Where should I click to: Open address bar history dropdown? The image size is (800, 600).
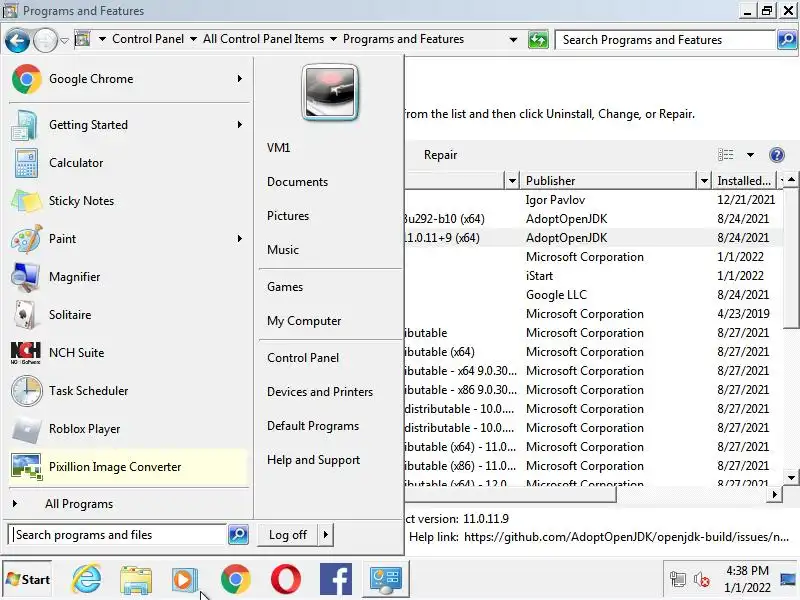513,40
